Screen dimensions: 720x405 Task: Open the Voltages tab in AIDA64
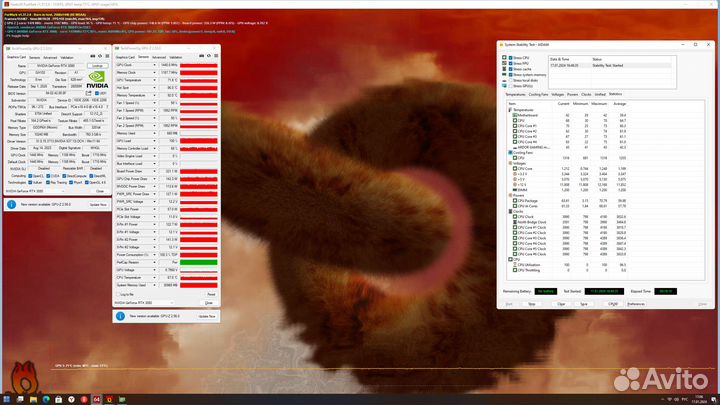557,94
